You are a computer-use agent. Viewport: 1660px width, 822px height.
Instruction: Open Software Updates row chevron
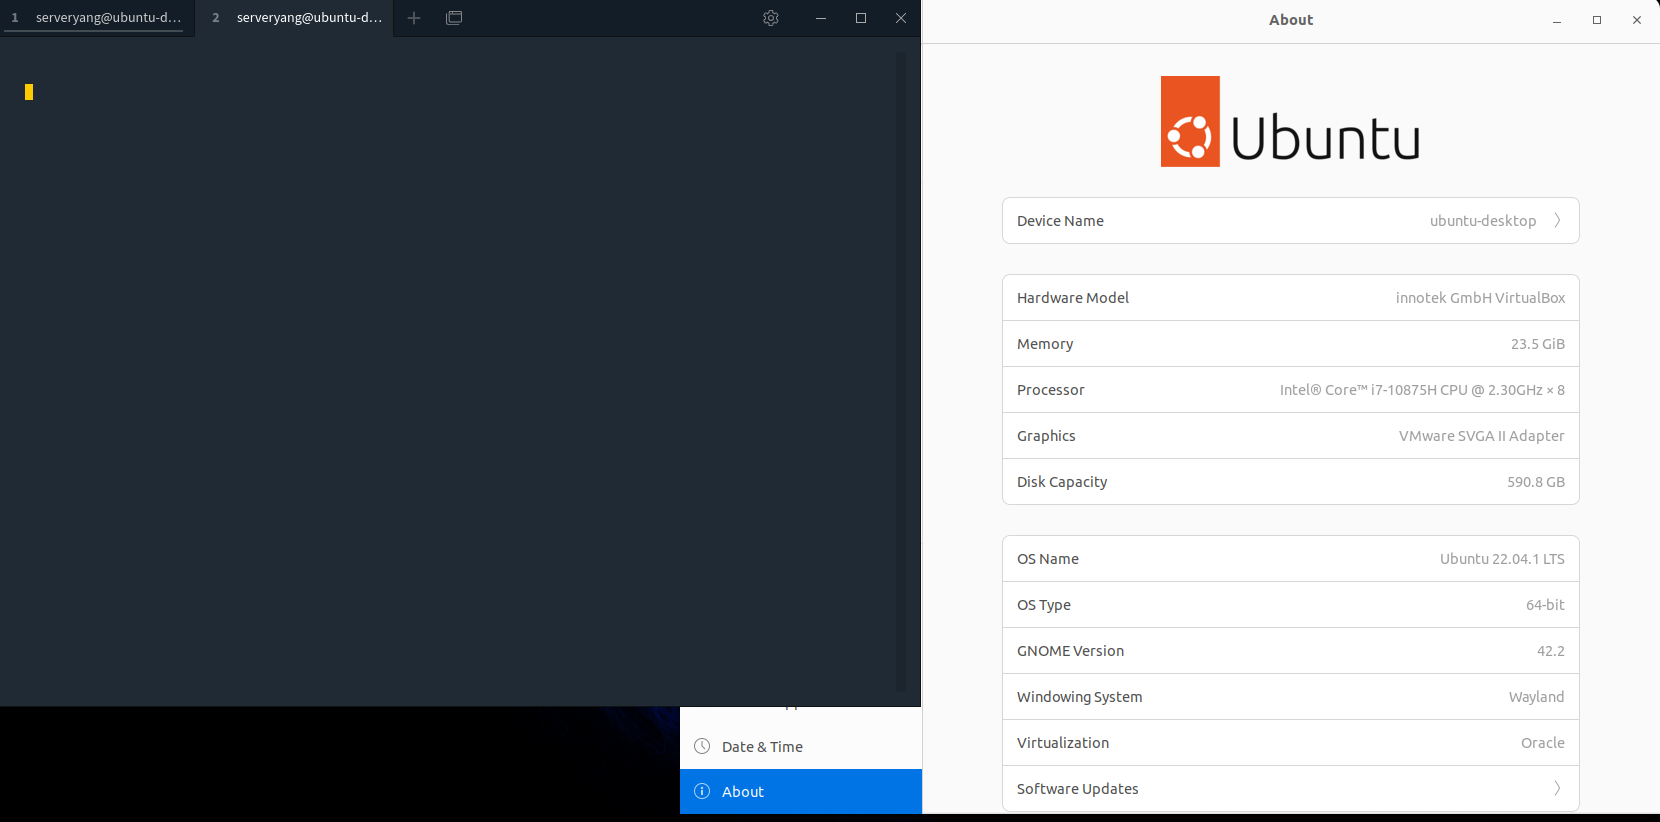tap(1557, 789)
